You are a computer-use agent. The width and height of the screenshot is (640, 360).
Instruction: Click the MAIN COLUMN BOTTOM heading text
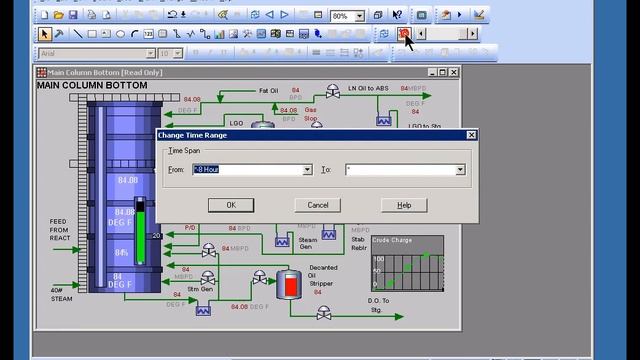(92, 85)
